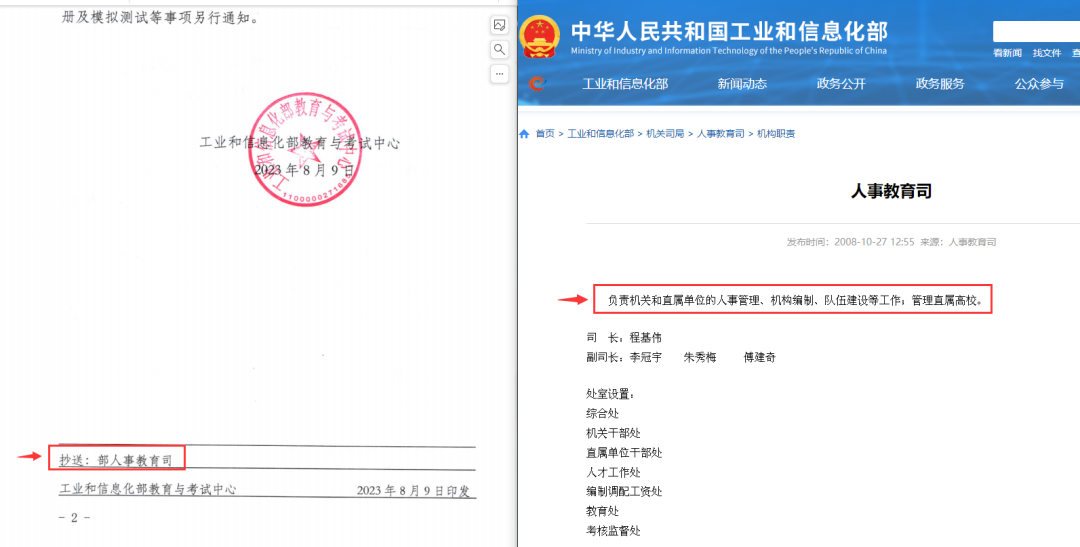Image resolution: width=1080 pixels, height=547 pixels.
Task: Click the national emblem logo in website header
Action: pyautogui.click(x=540, y=36)
